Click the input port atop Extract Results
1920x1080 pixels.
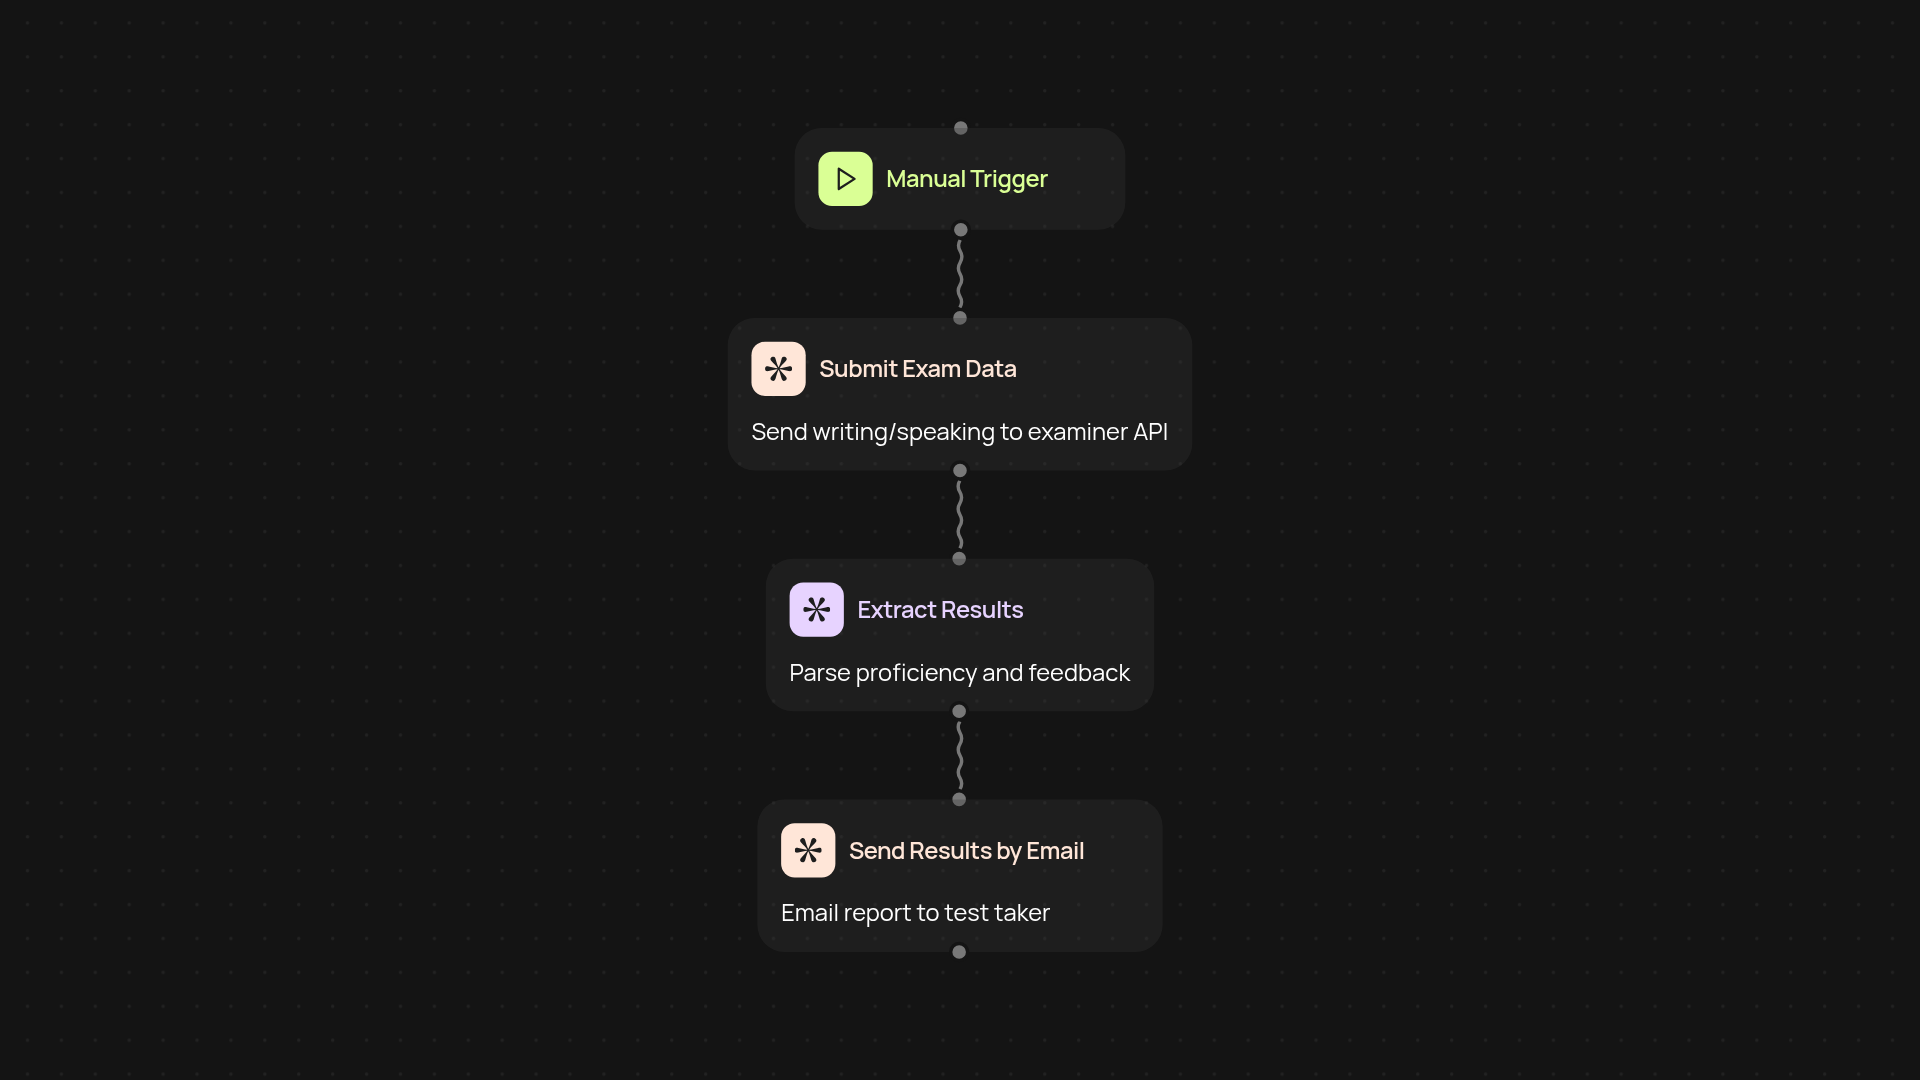point(959,559)
